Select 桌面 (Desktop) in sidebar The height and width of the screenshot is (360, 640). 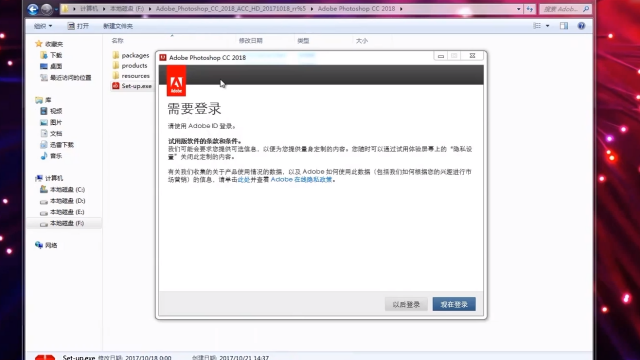click(51, 66)
